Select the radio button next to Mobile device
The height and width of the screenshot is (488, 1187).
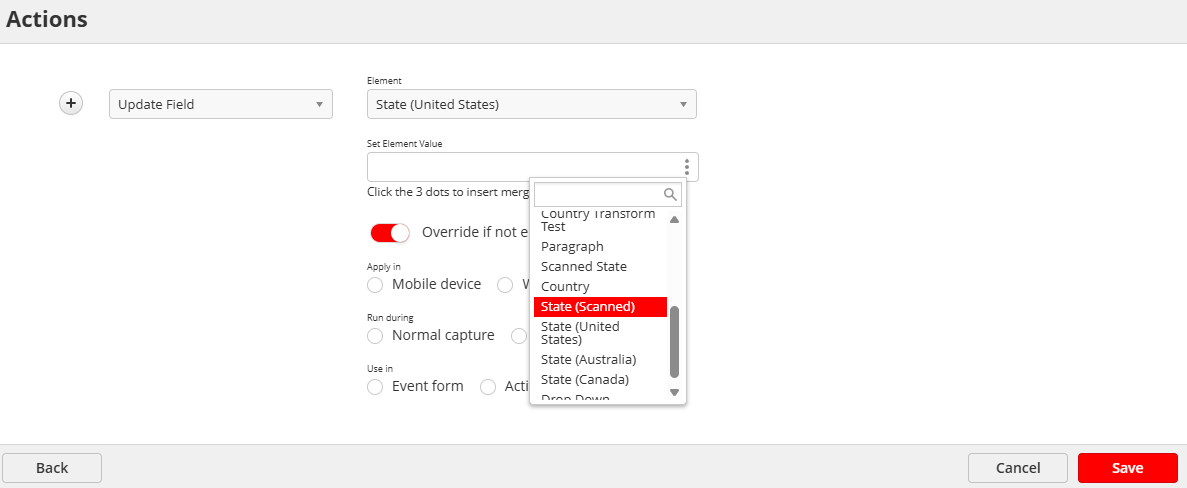tap(505, 284)
